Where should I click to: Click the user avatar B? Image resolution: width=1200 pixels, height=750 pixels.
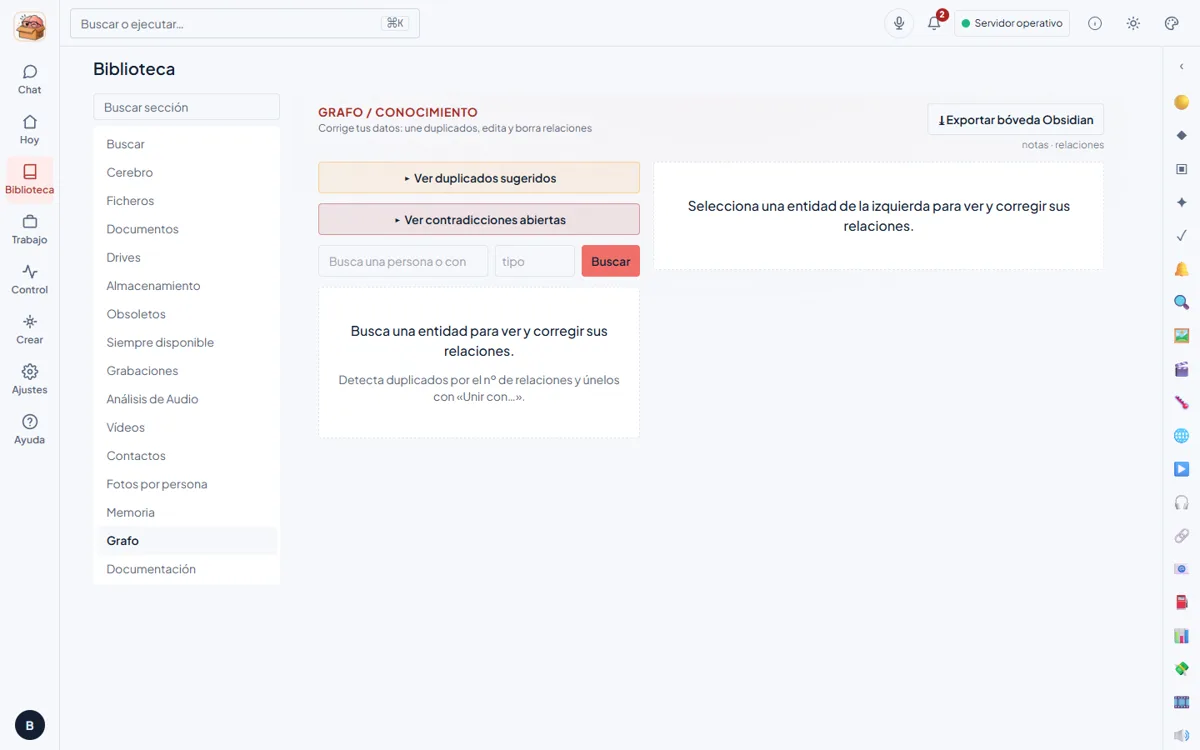pyautogui.click(x=29, y=725)
